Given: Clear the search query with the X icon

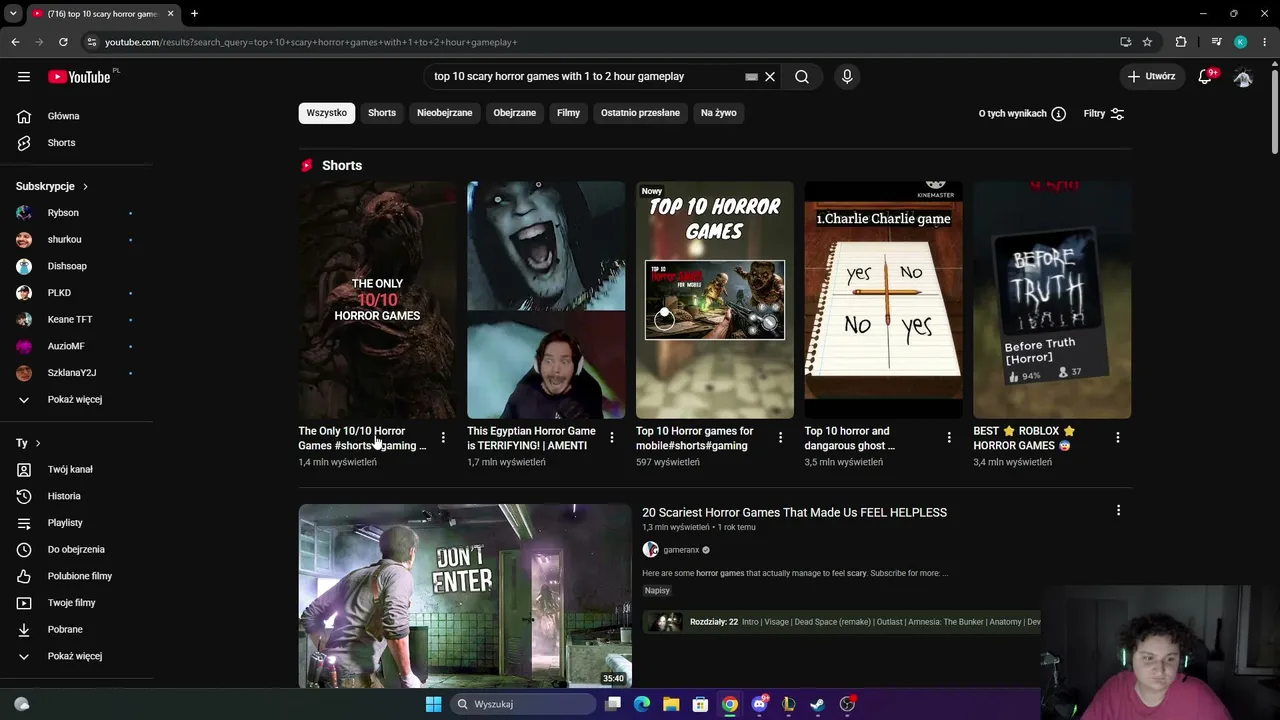Looking at the screenshot, I should (770, 76).
